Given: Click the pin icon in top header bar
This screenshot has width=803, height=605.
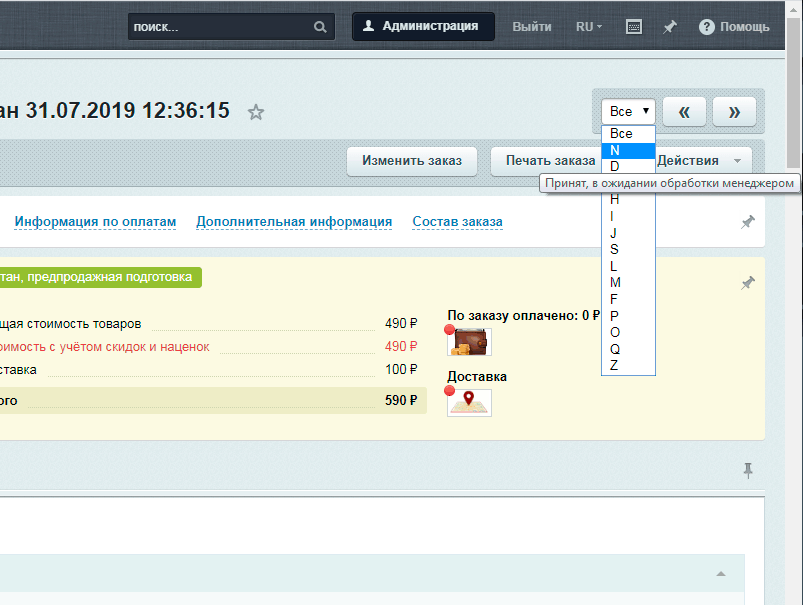Looking at the screenshot, I should click(670, 27).
